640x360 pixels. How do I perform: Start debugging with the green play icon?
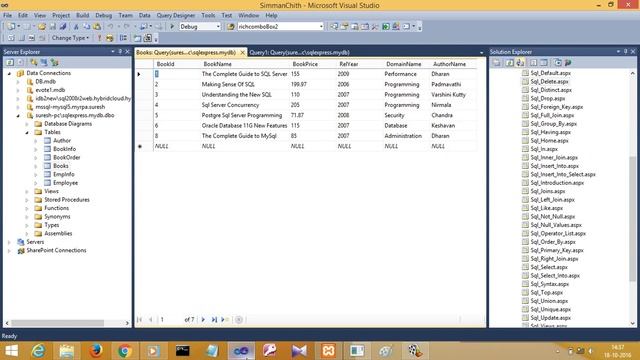click(x=172, y=27)
